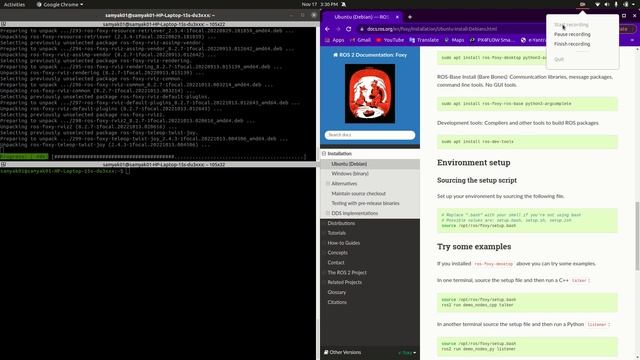Screen dimensions: 640x360
Task: Open Concepts in docs sidebar
Action: [338, 253]
